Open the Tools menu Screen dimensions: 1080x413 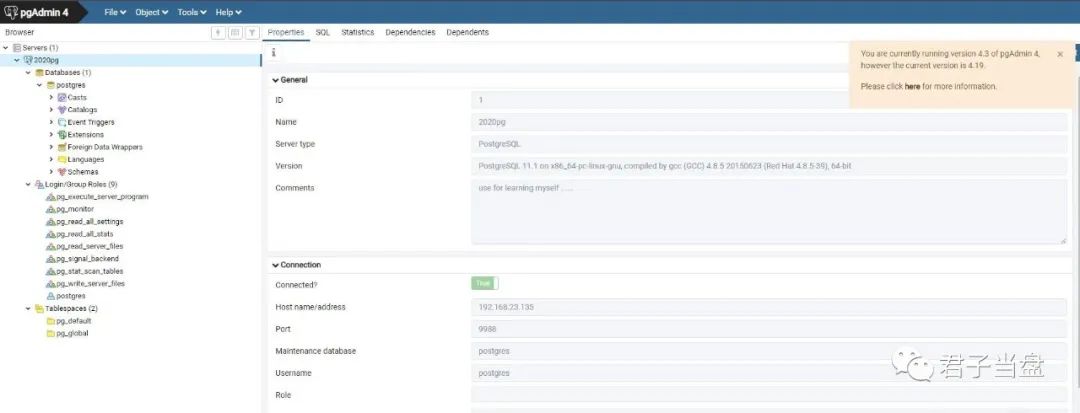[x=192, y=12]
